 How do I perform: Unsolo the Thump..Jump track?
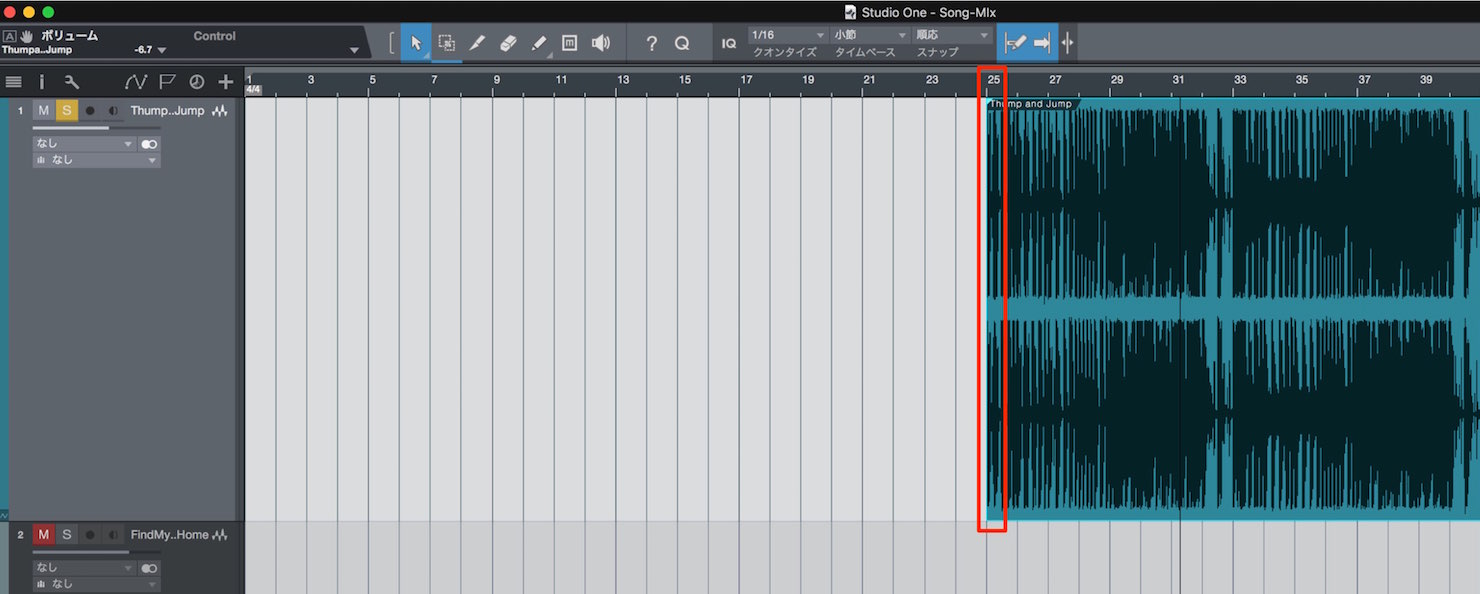pos(67,111)
